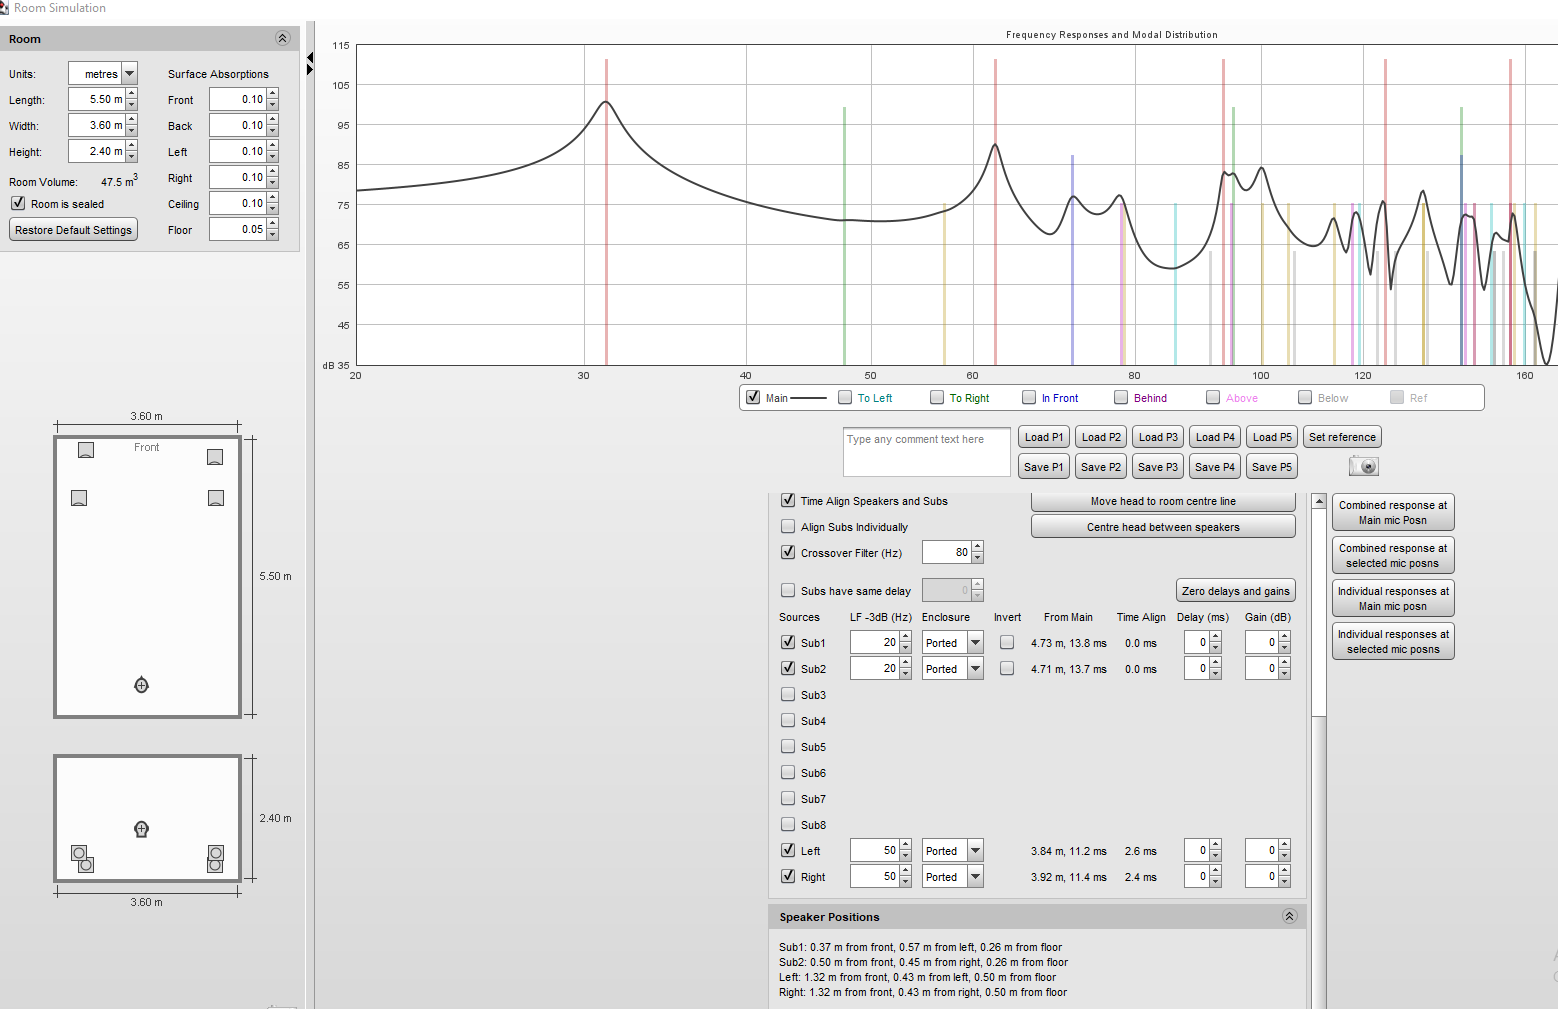Open Right speaker enclosure dropdown

[x=976, y=877]
